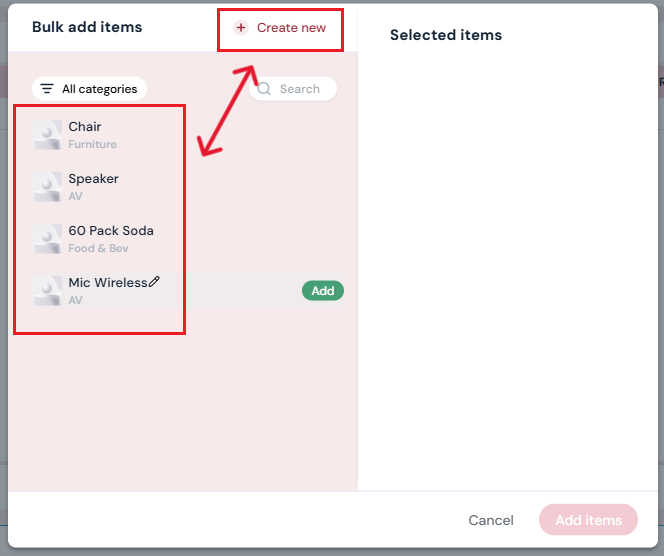Focus the Search input field
The width and height of the screenshot is (664, 556).
300,89
